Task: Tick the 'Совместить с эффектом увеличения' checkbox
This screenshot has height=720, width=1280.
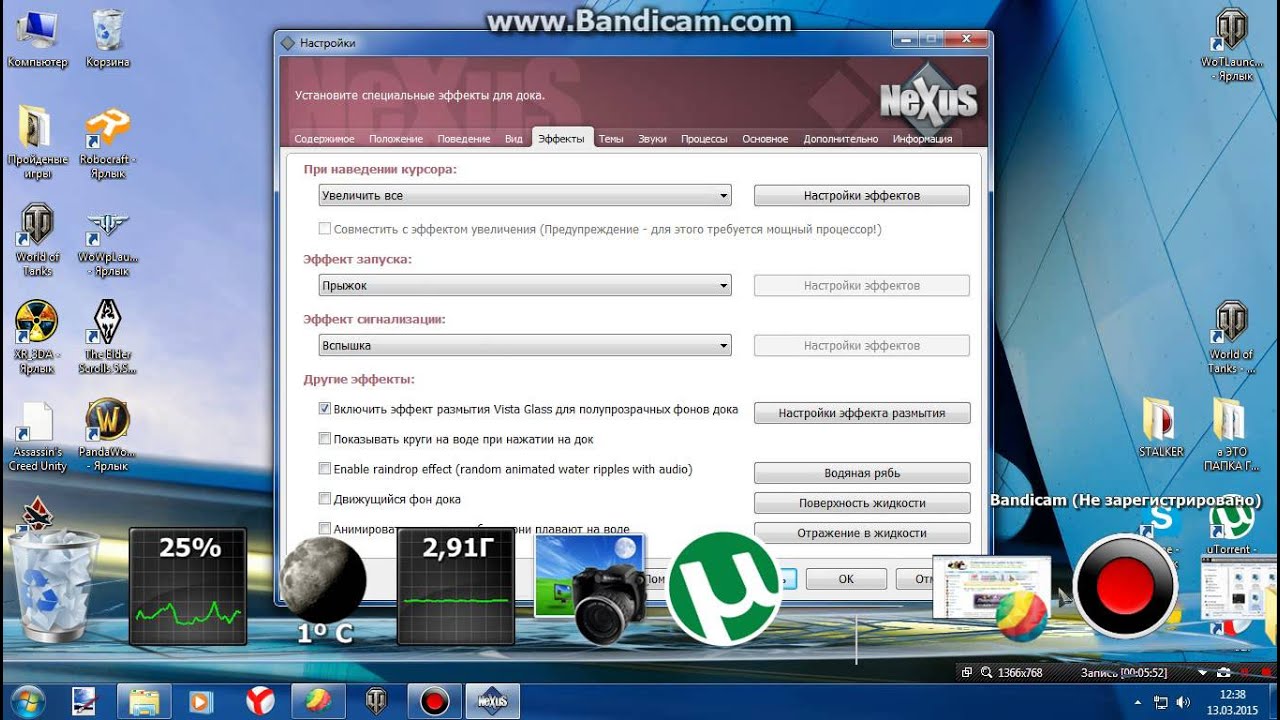Action: tap(324, 229)
